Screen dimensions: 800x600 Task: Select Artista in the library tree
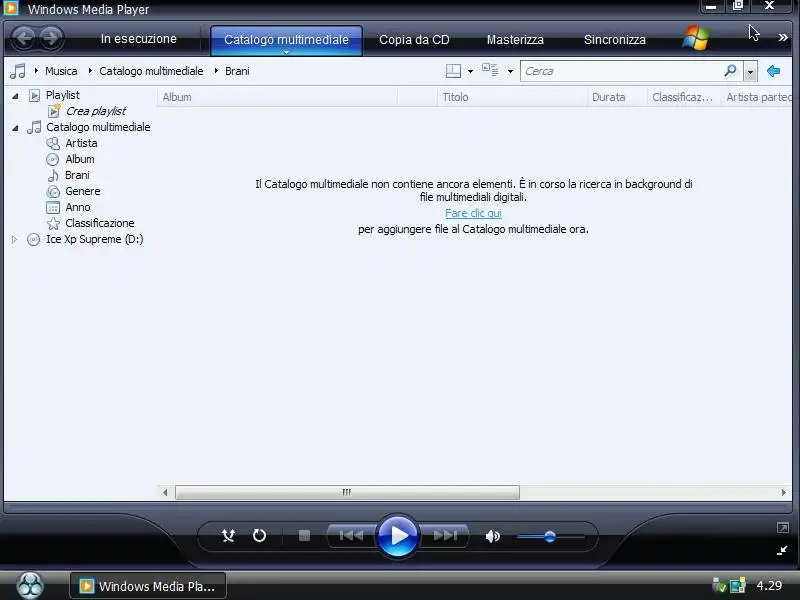[81, 143]
